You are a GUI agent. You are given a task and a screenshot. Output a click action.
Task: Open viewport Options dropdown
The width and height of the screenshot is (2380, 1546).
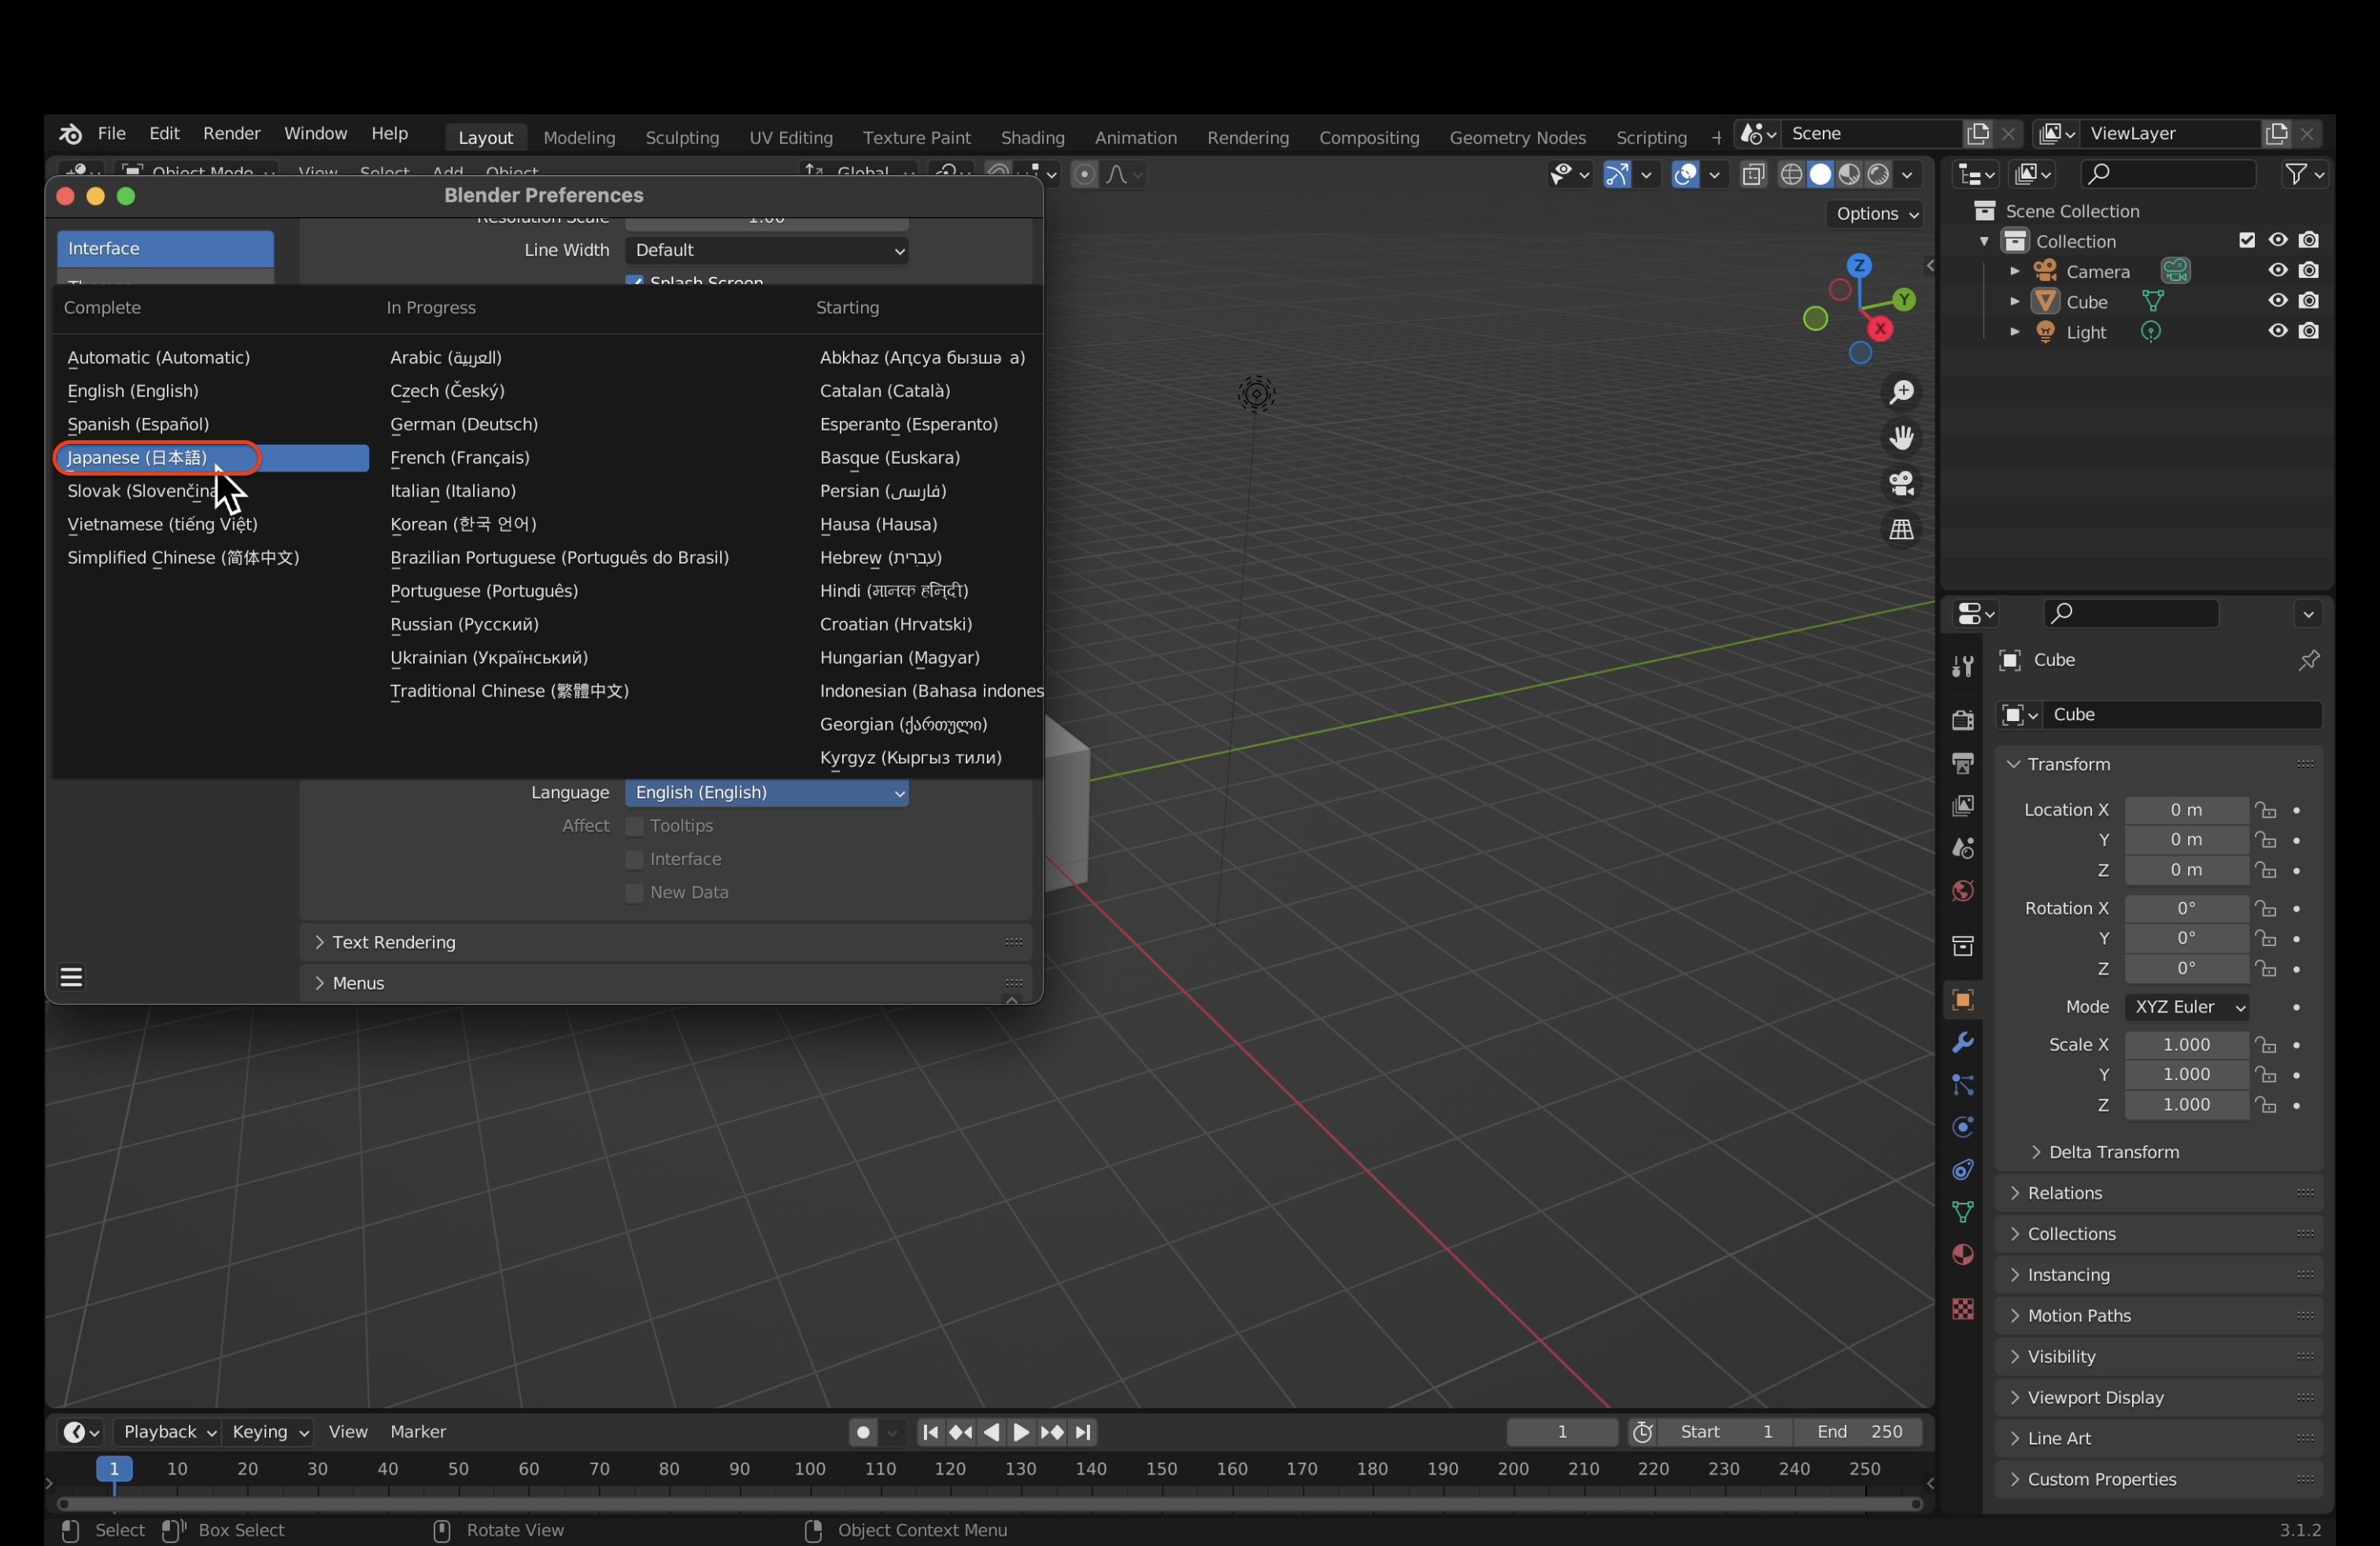click(x=1875, y=214)
